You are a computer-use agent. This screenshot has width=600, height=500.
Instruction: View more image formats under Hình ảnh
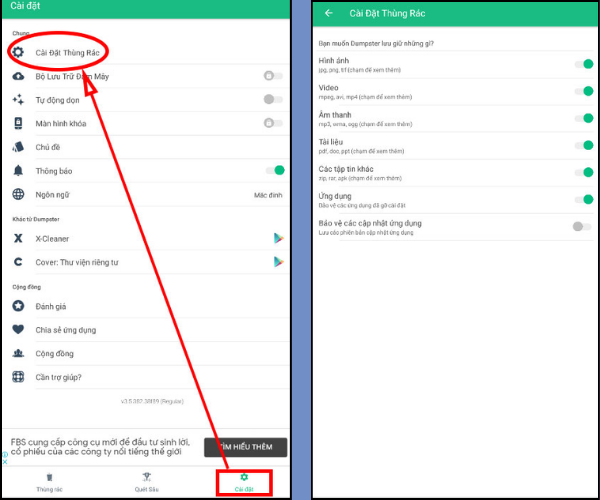point(360,70)
